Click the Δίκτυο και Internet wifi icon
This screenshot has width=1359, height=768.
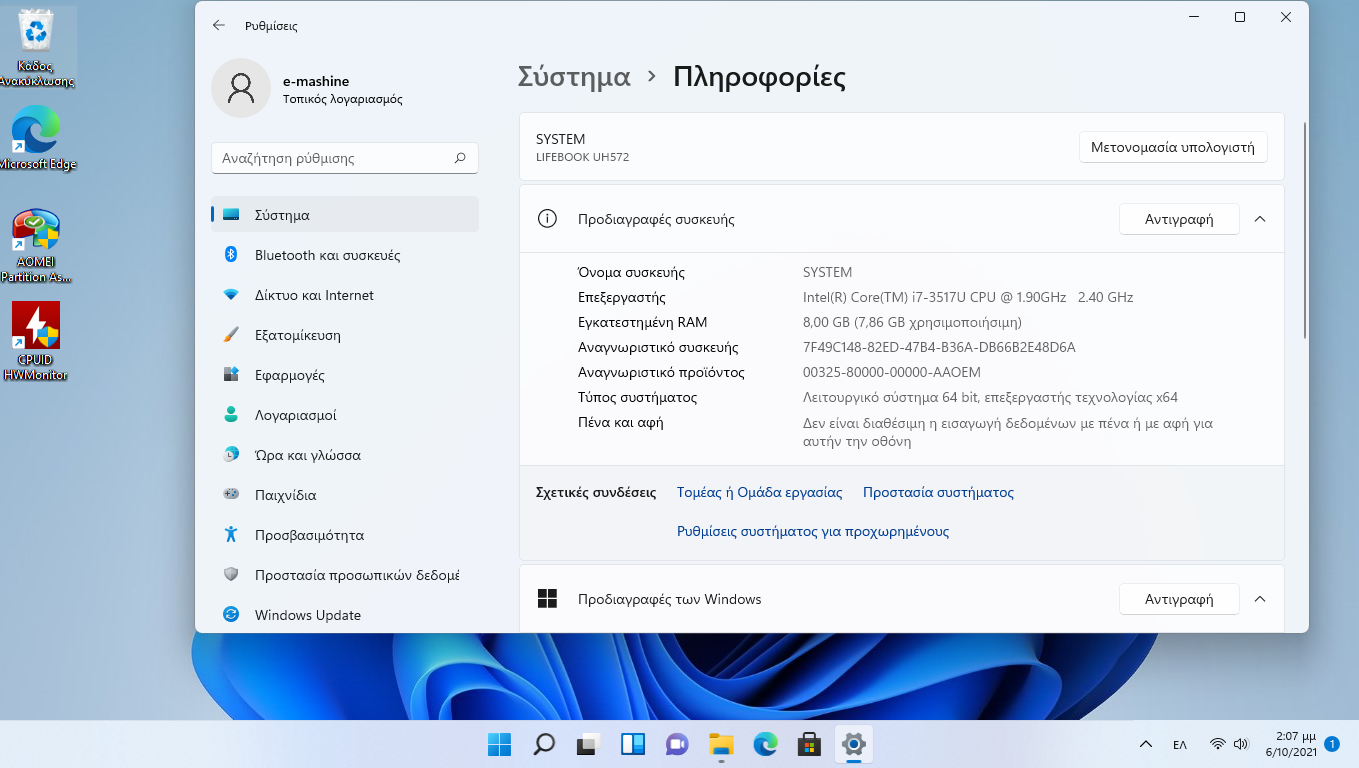pyautogui.click(x=231, y=295)
